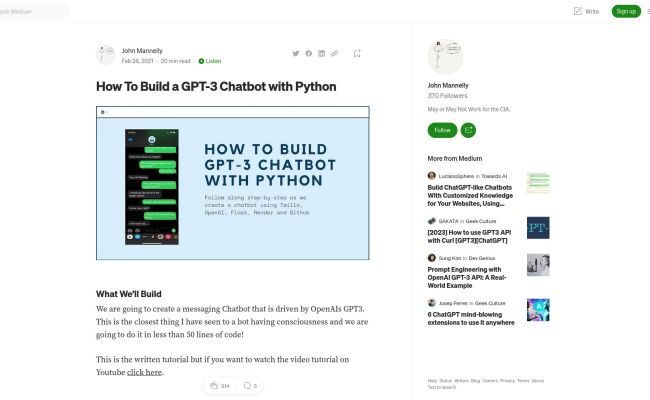Screen dimensions: 650x400
Task: Open thumbnail for Prompt Engineering article
Action: tap(538, 265)
